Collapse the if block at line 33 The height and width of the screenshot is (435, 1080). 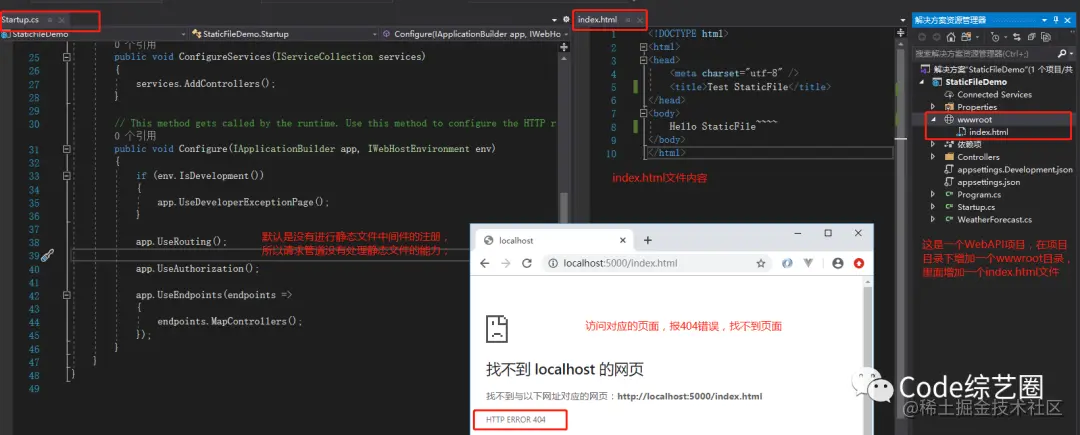click(67, 176)
